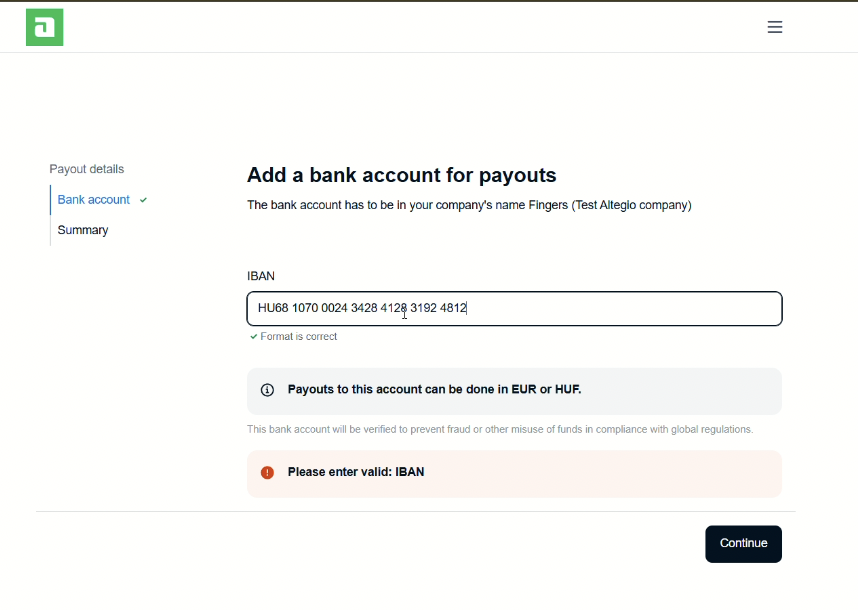
Task: Click the company name requirement subtitle
Action: tap(469, 205)
